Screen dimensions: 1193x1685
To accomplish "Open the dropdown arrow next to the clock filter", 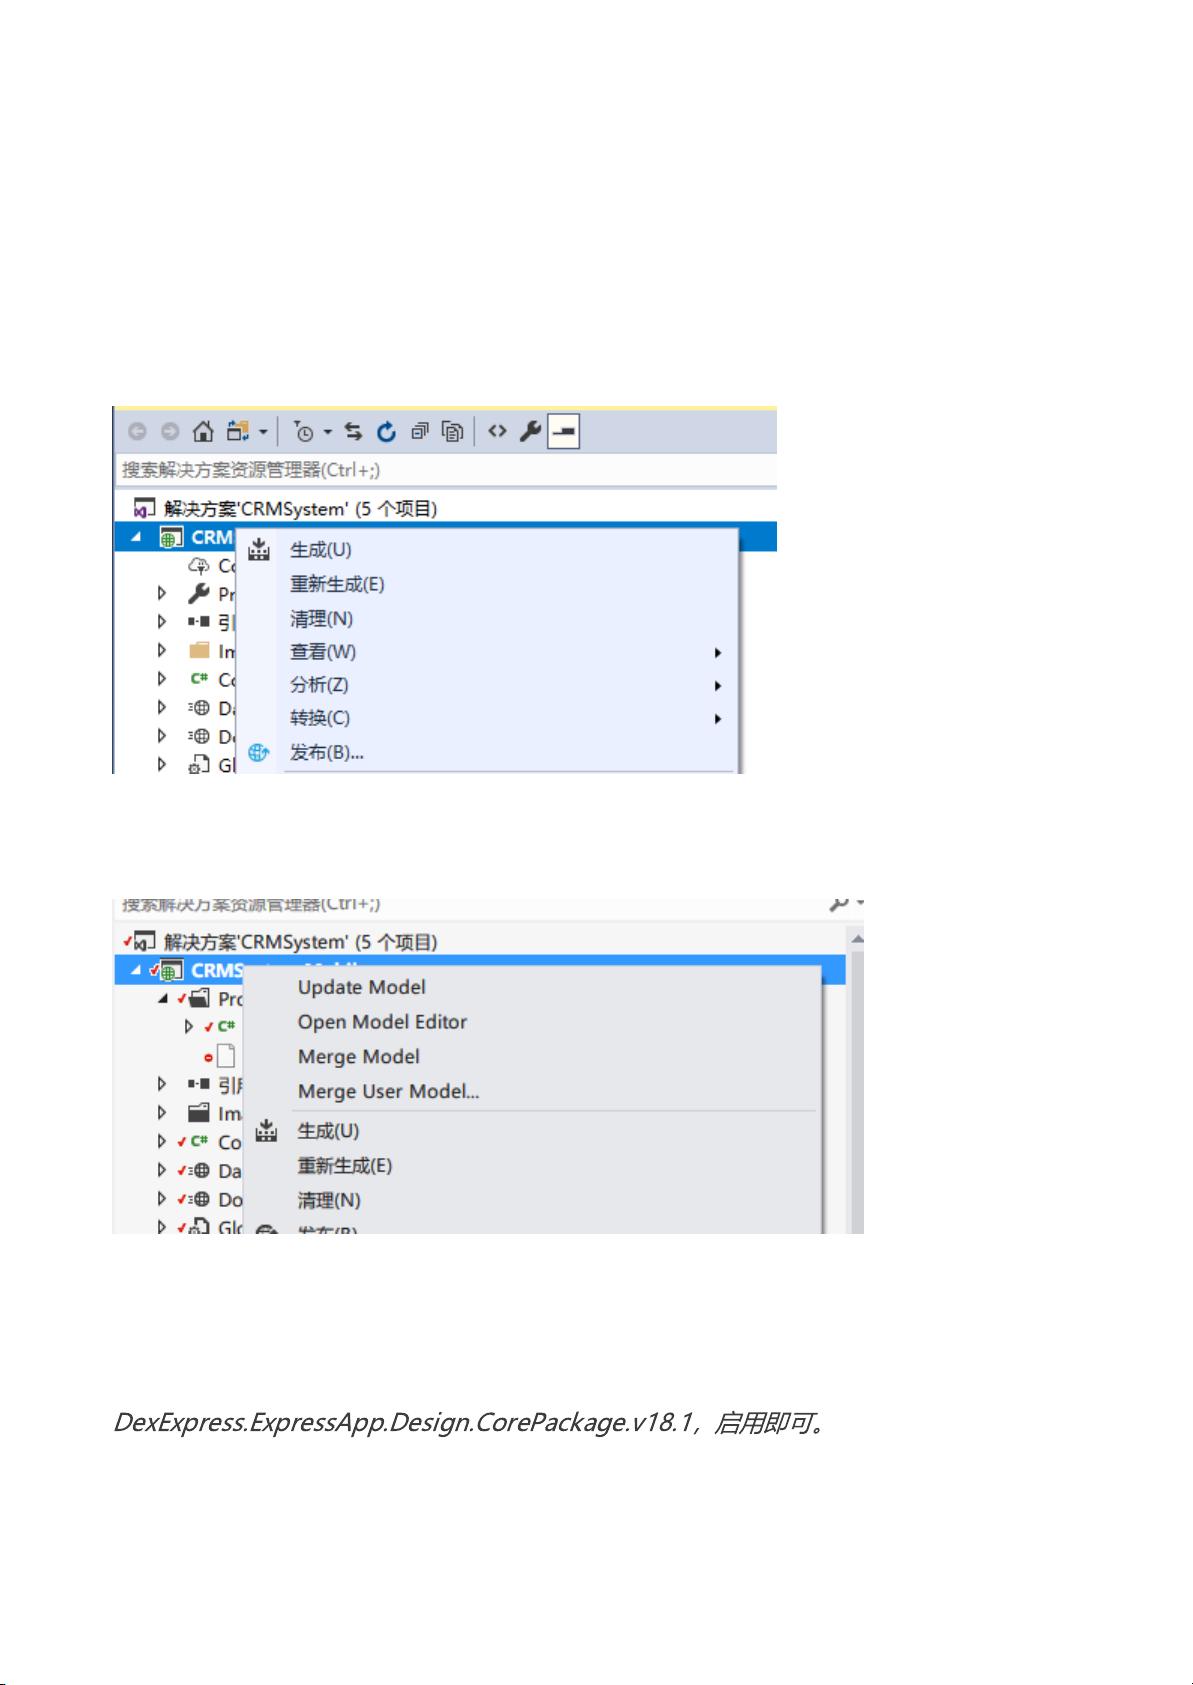I will [x=327, y=433].
